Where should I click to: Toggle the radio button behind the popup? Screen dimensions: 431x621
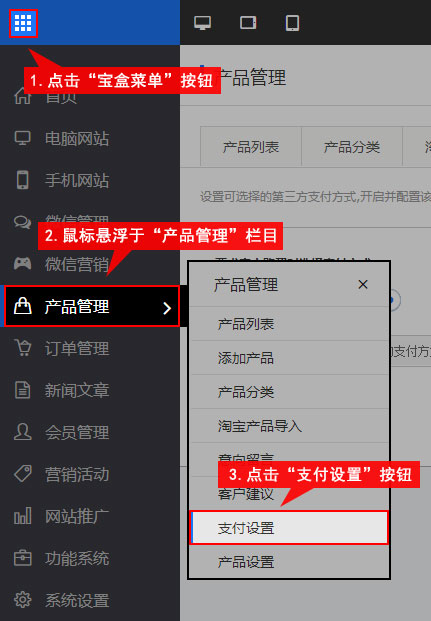pyautogui.click(x=395, y=300)
